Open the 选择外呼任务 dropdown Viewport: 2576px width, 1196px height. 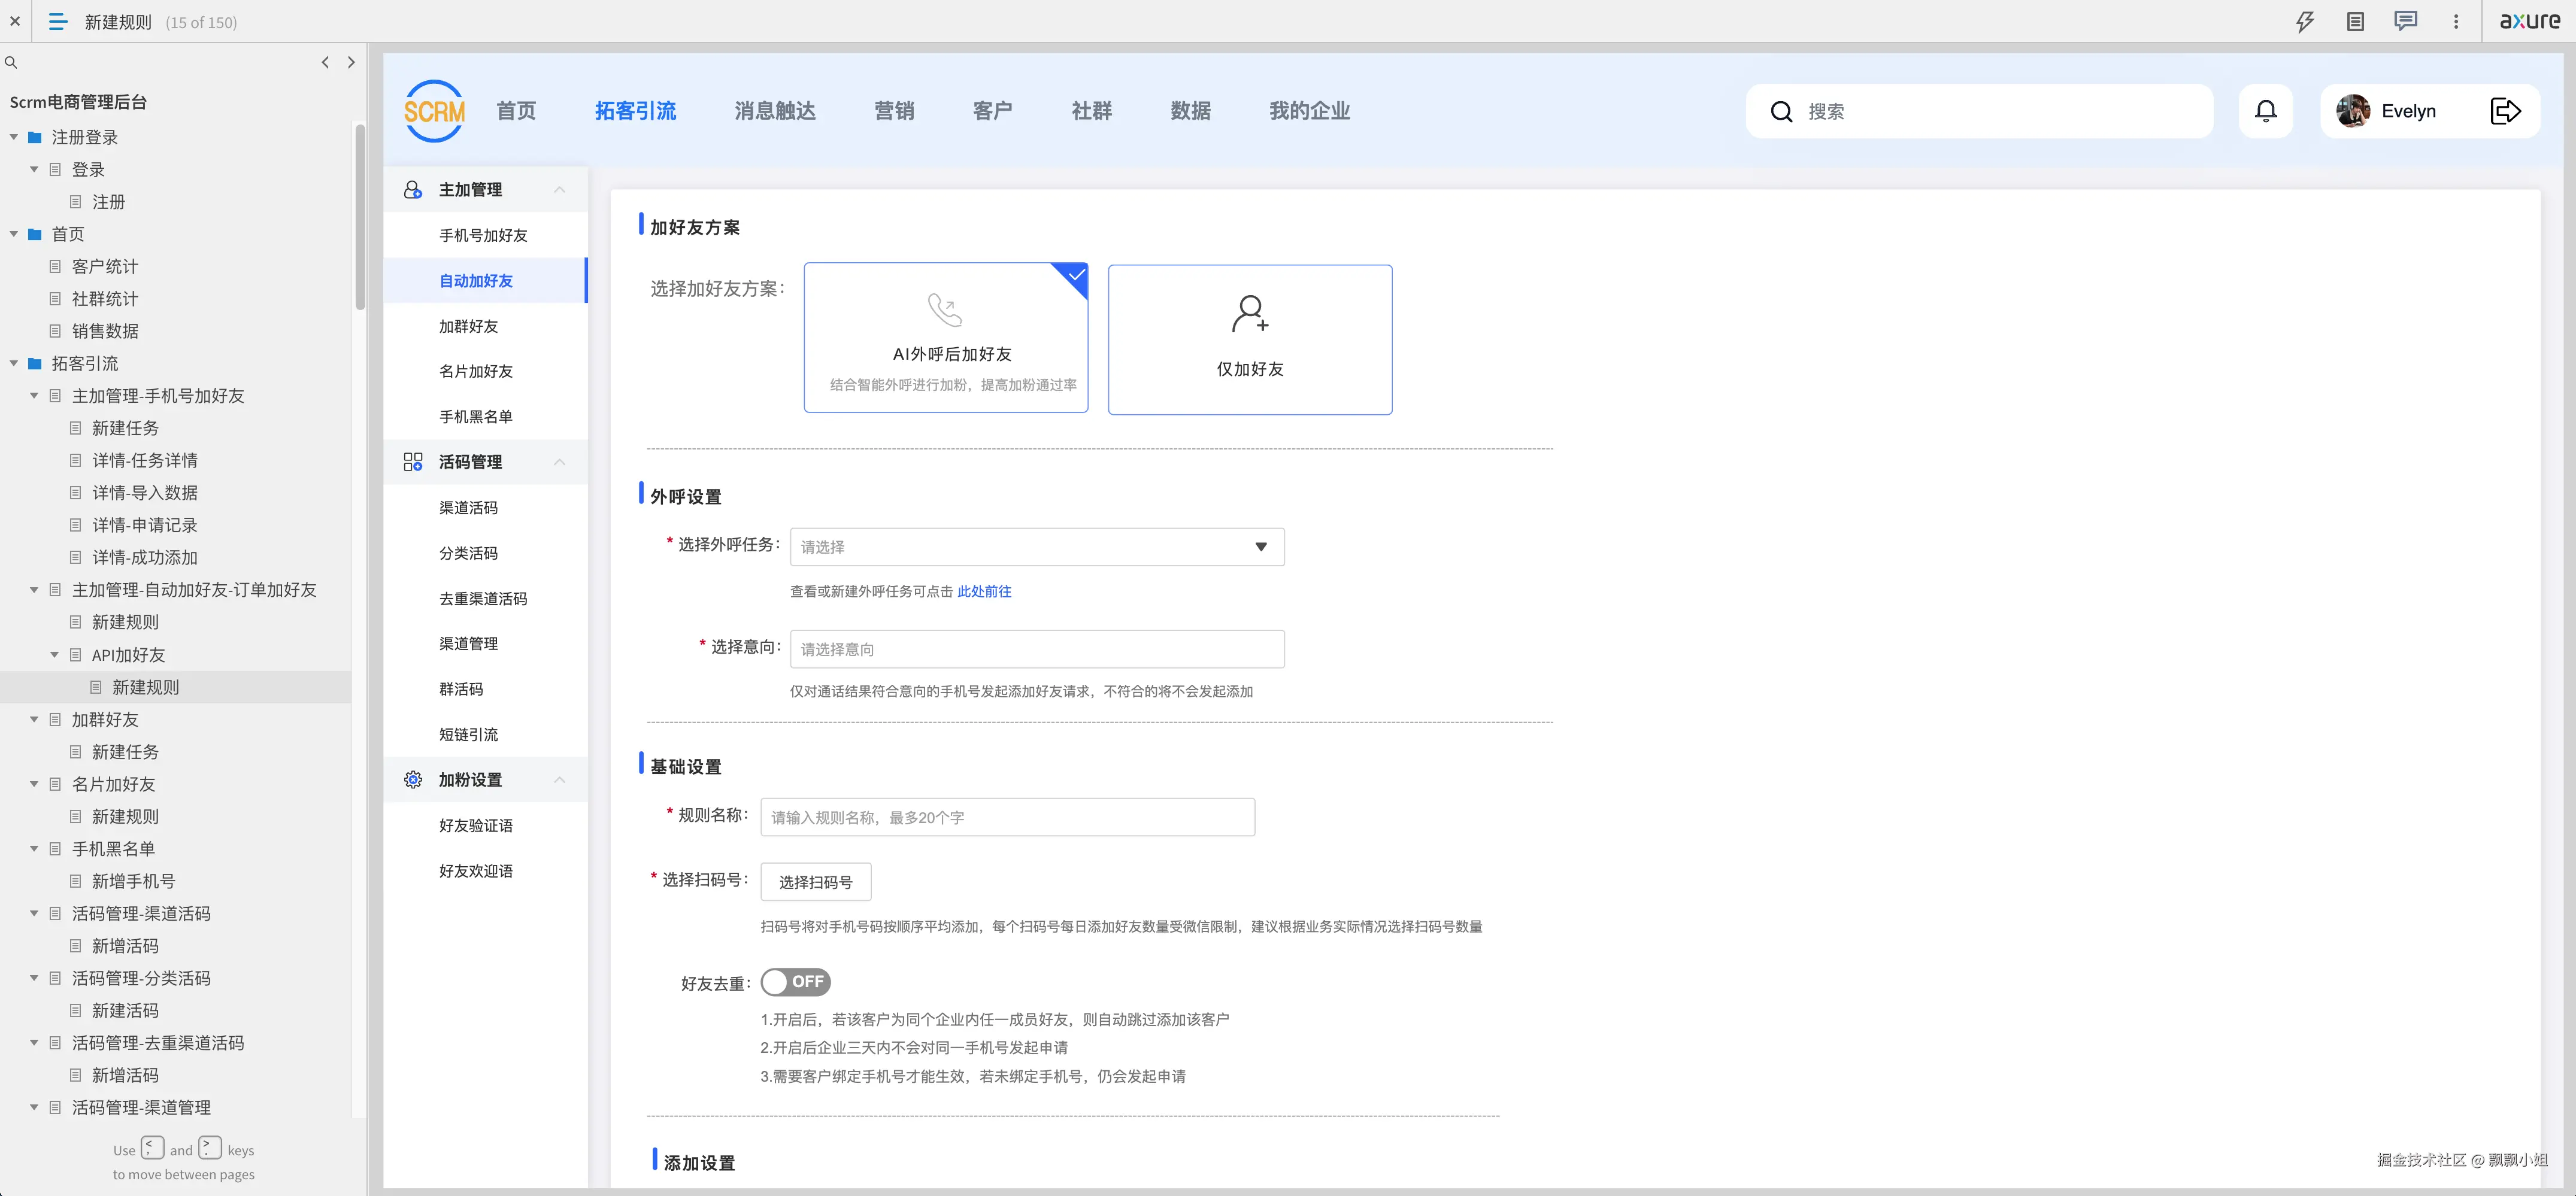pyautogui.click(x=1036, y=547)
